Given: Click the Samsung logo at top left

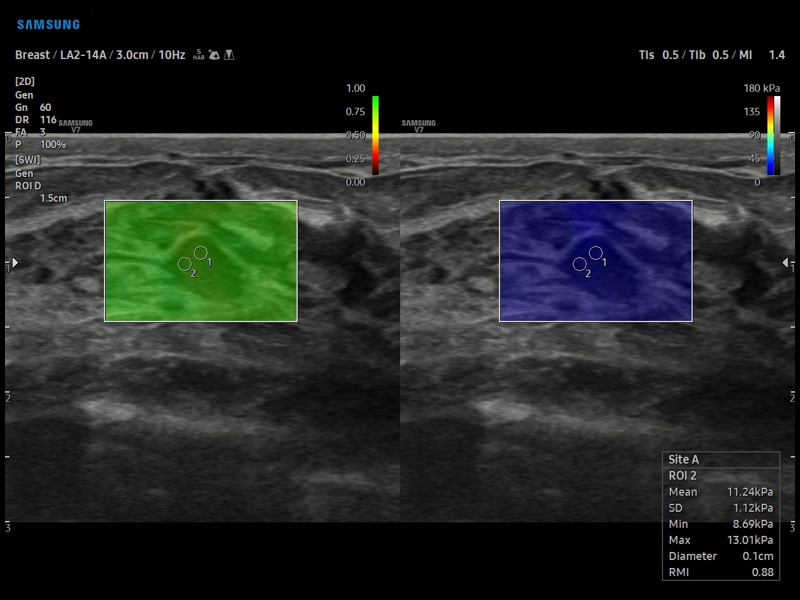Looking at the screenshot, I should point(48,24).
